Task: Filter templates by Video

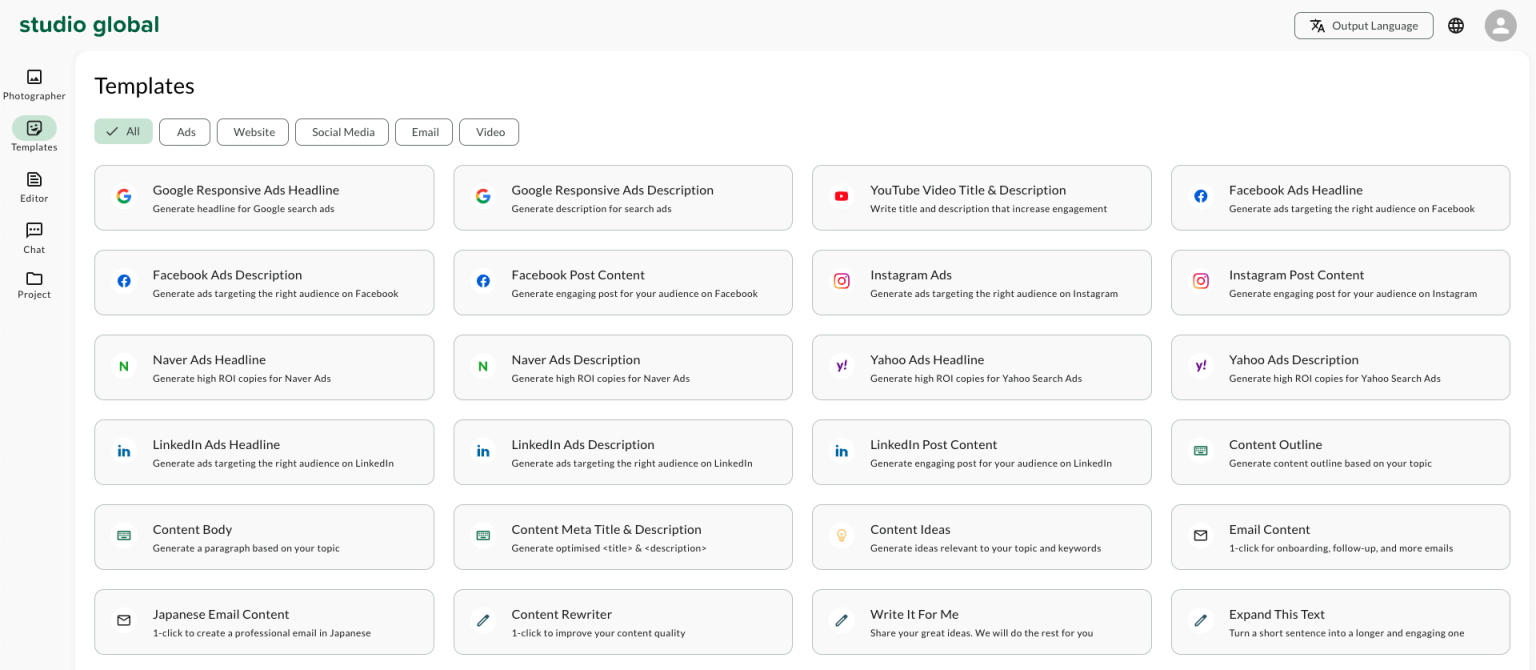Action: pyautogui.click(x=489, y=132)
